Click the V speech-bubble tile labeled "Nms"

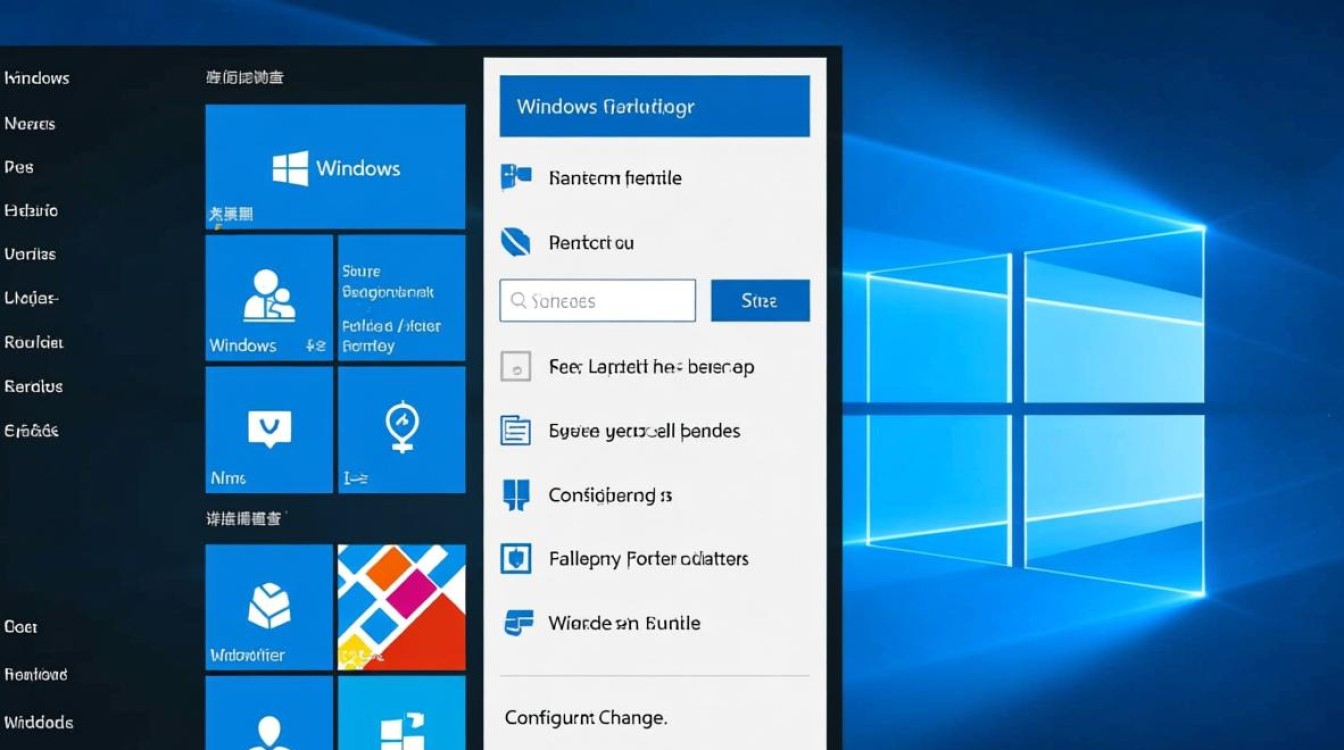pos(267,430)
